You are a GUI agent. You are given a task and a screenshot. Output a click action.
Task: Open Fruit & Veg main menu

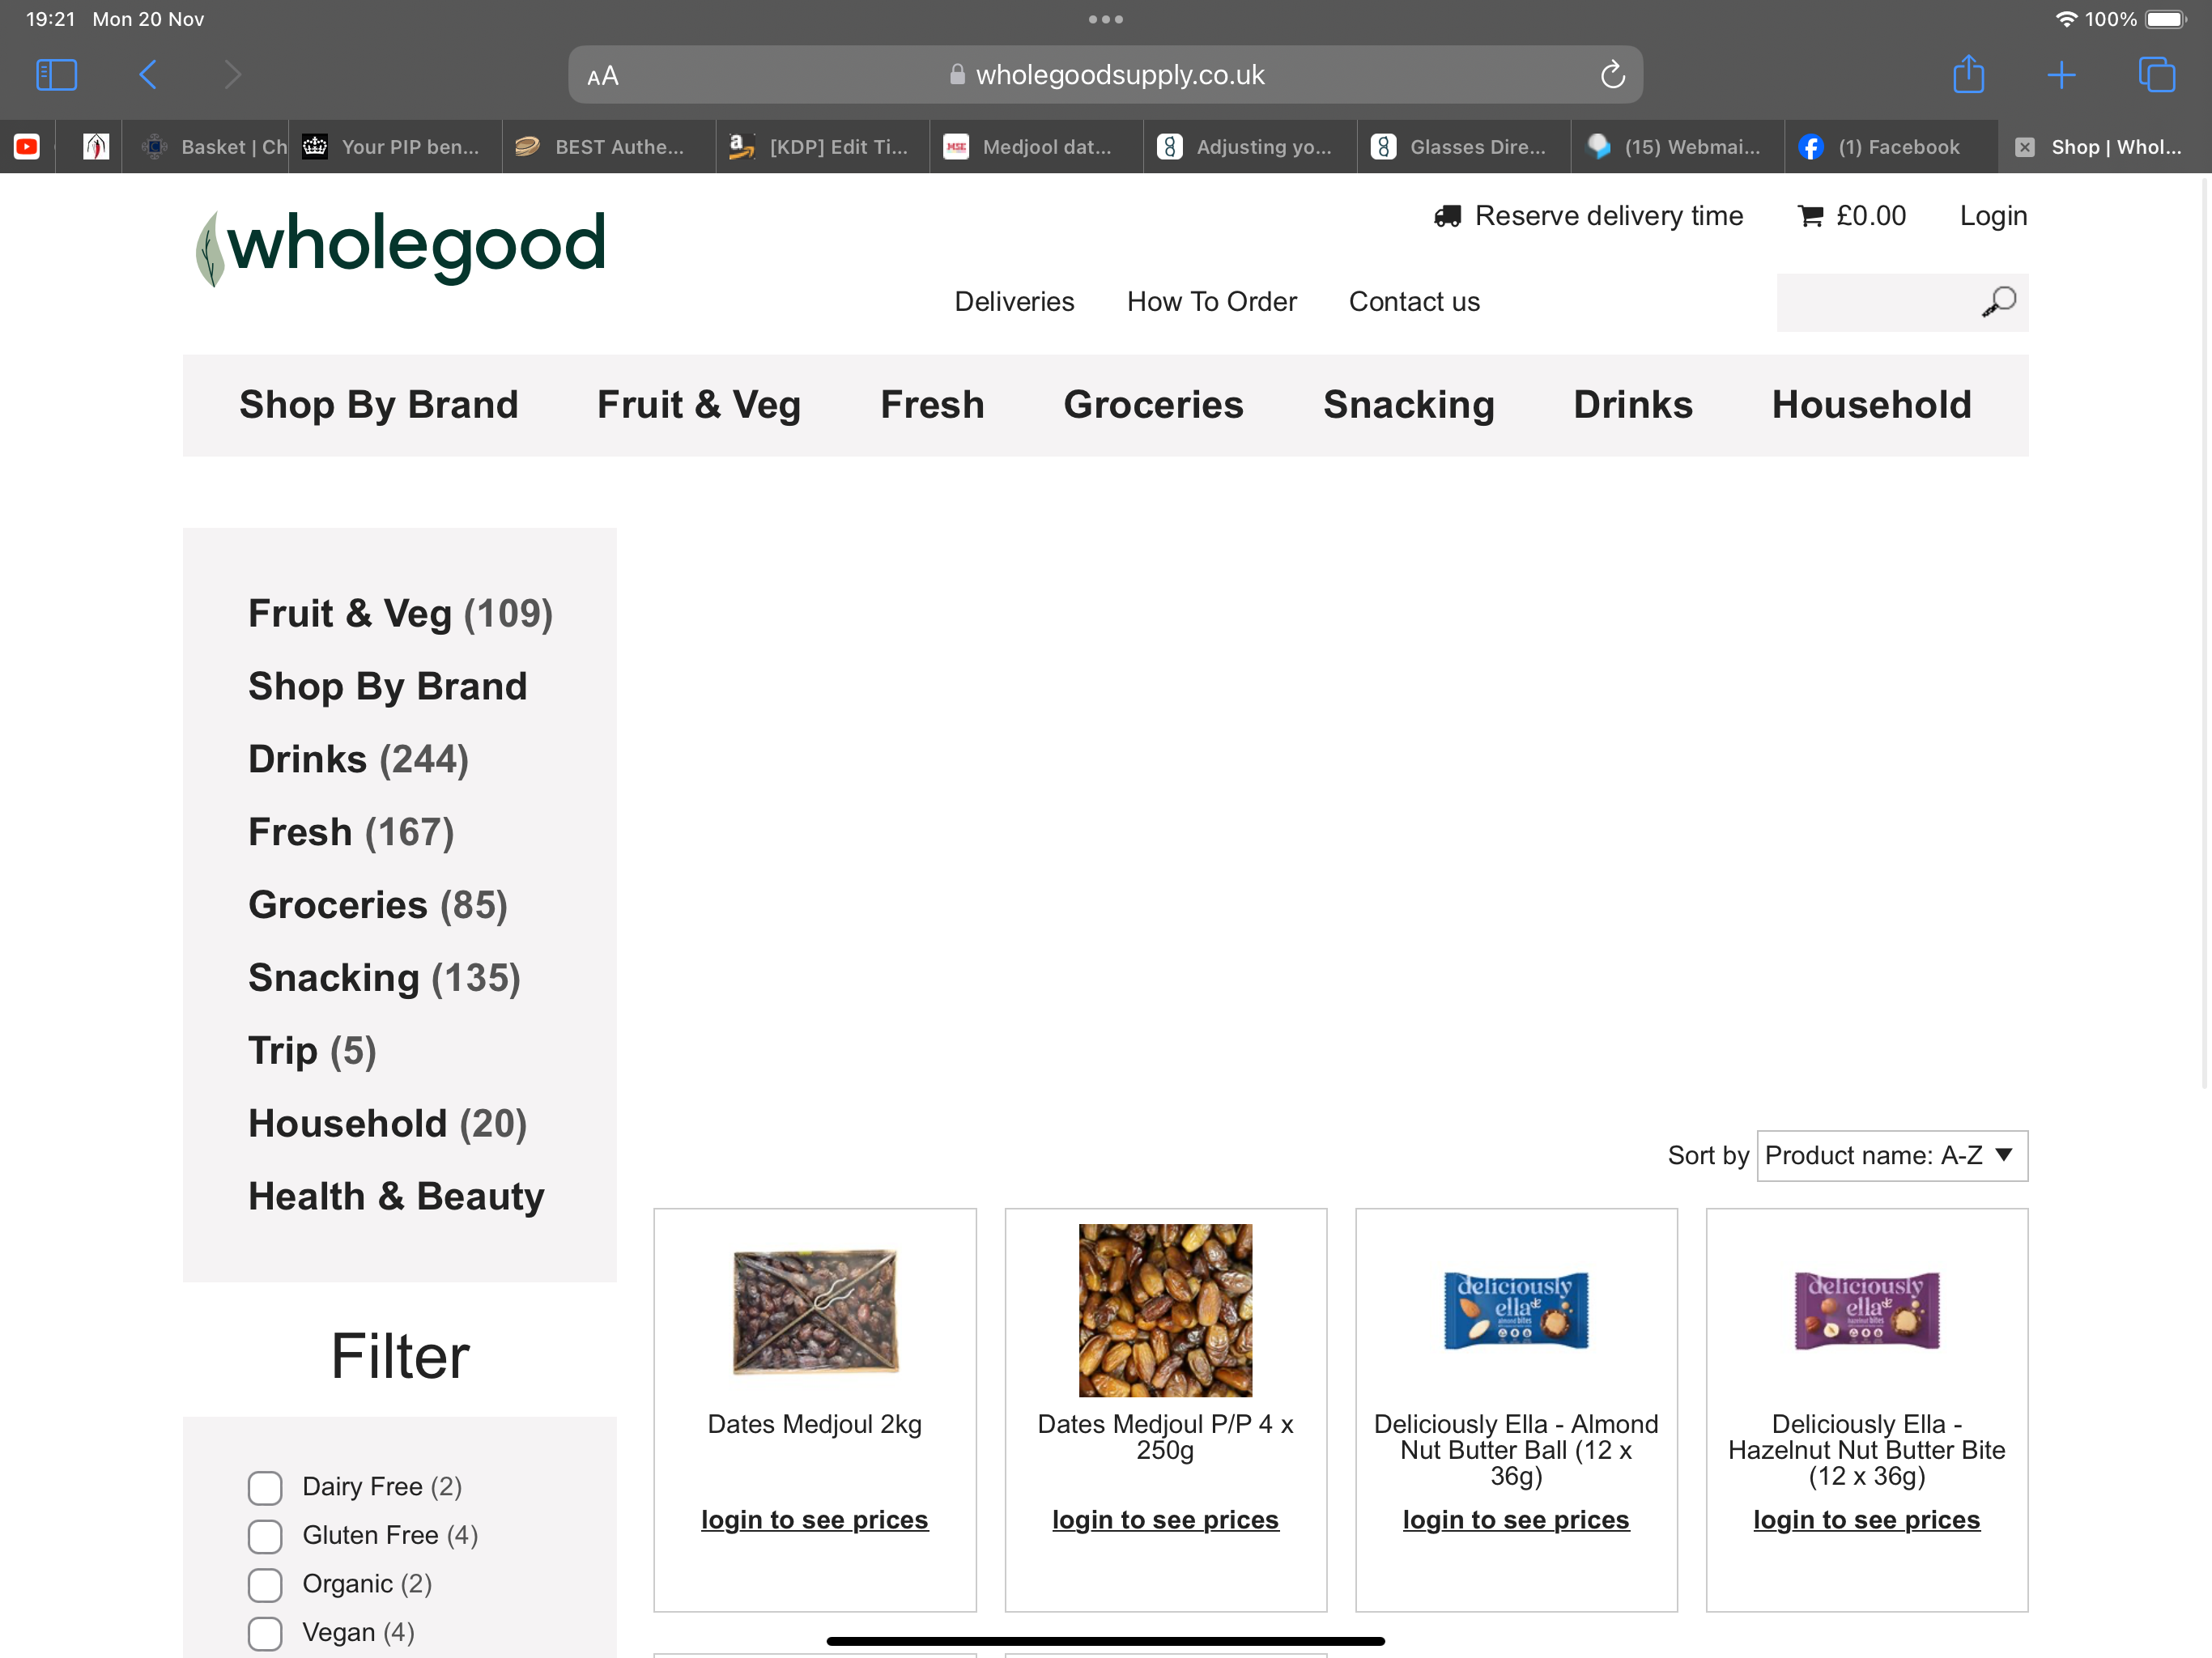pos(698,405)
